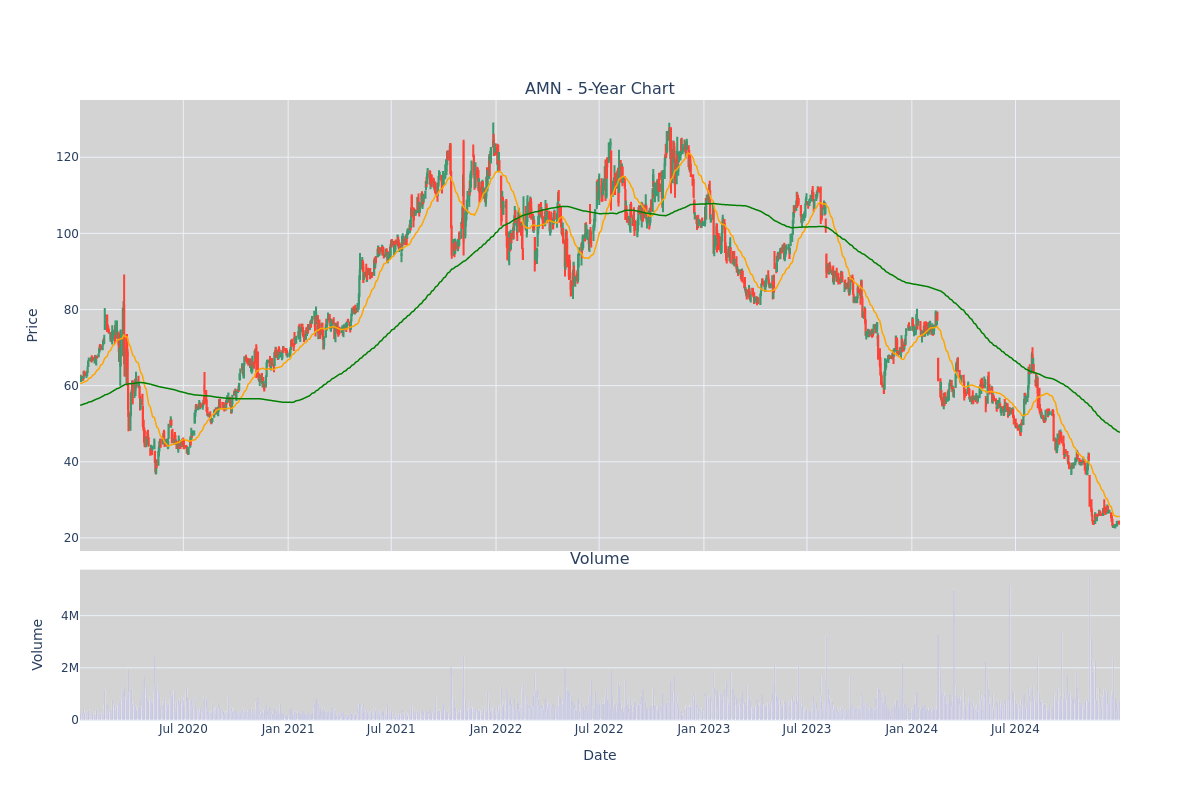Click the price axis value 120
Image resolution: width=1200 pixels, height=800 pixels.
pos(67,157)
